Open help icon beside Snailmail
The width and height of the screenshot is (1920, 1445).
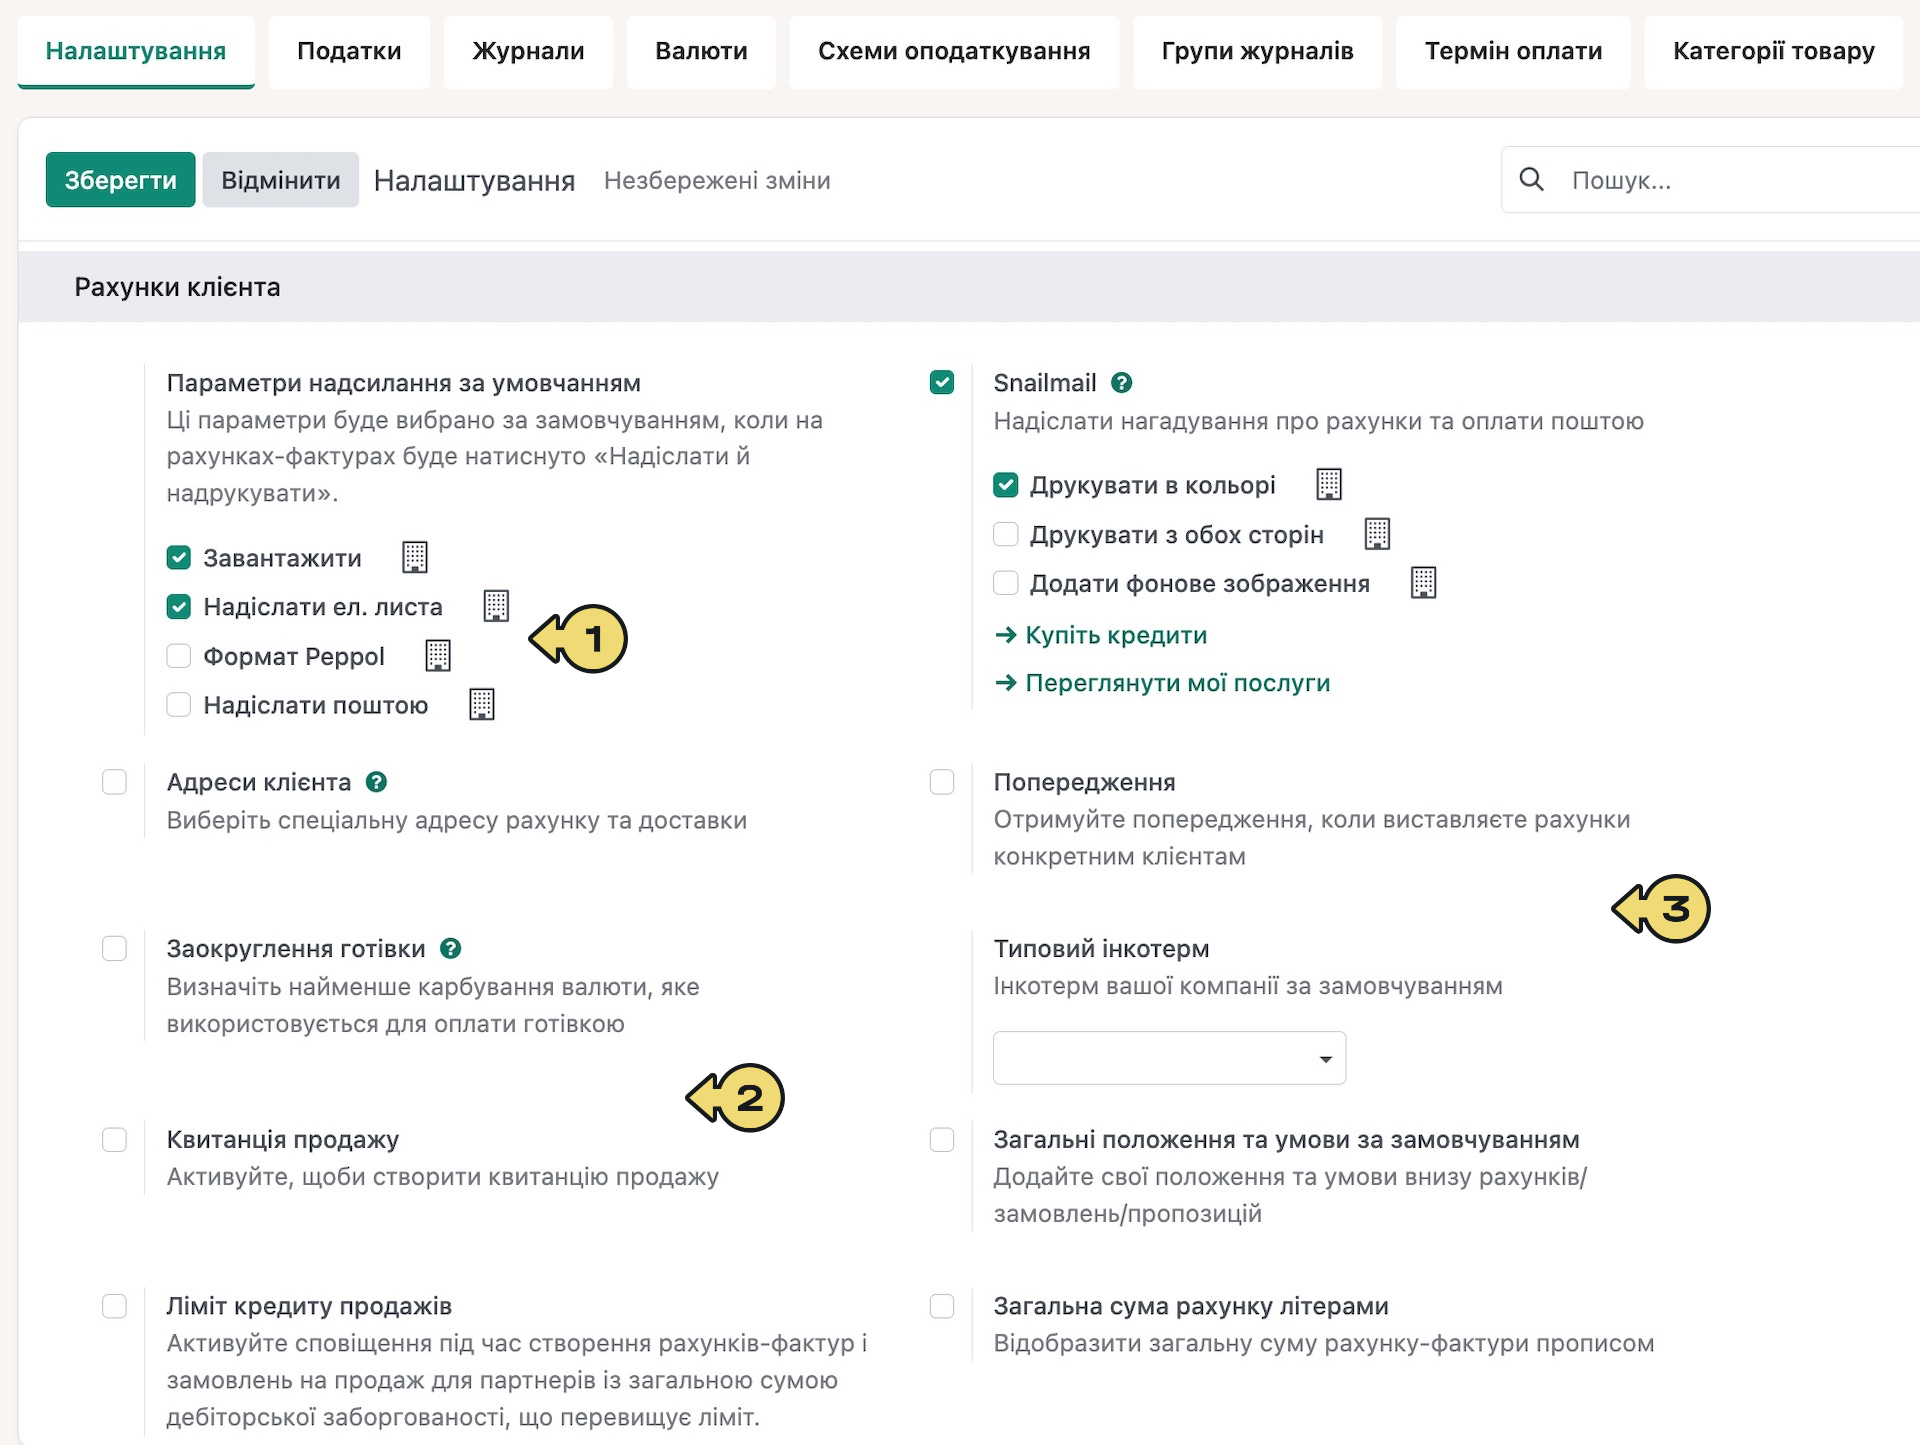pos(1122,382)
